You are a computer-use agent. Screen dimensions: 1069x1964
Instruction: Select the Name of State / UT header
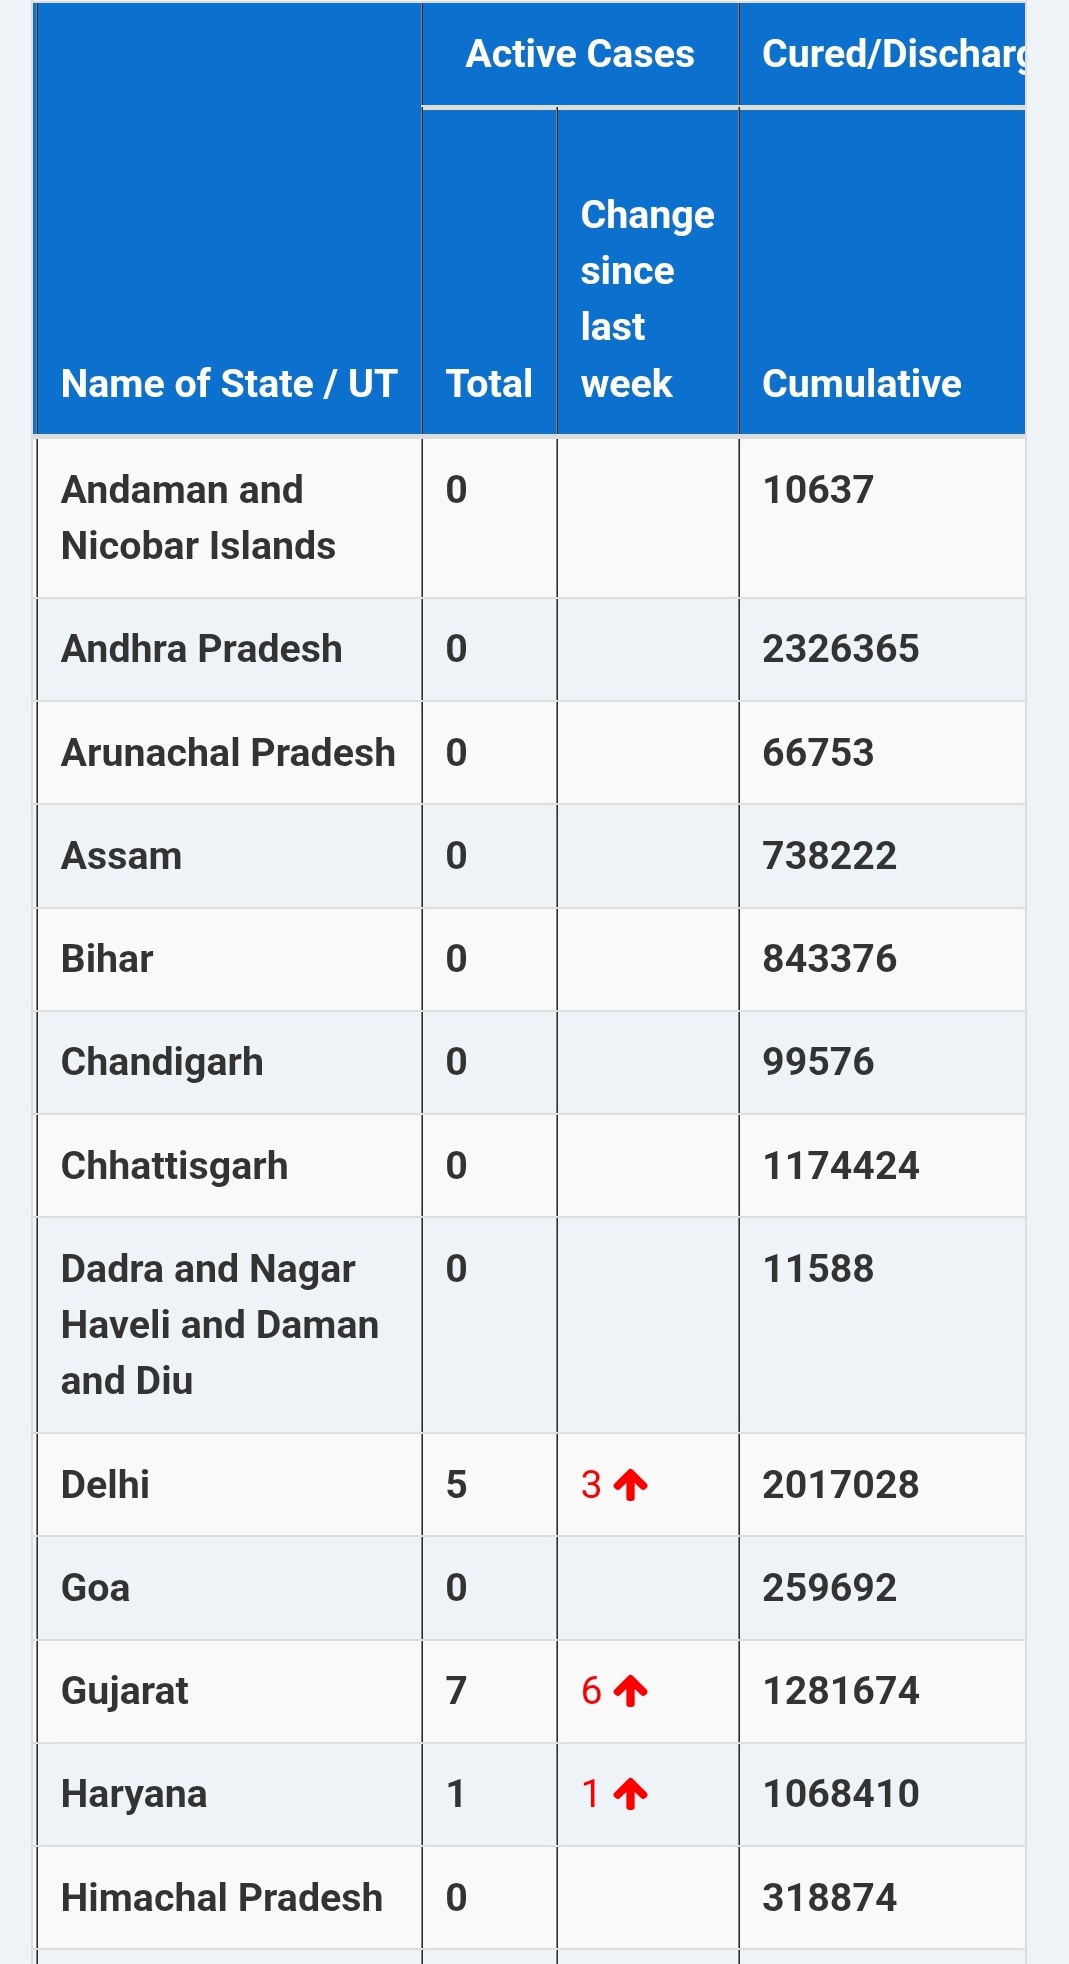point(229,384)
